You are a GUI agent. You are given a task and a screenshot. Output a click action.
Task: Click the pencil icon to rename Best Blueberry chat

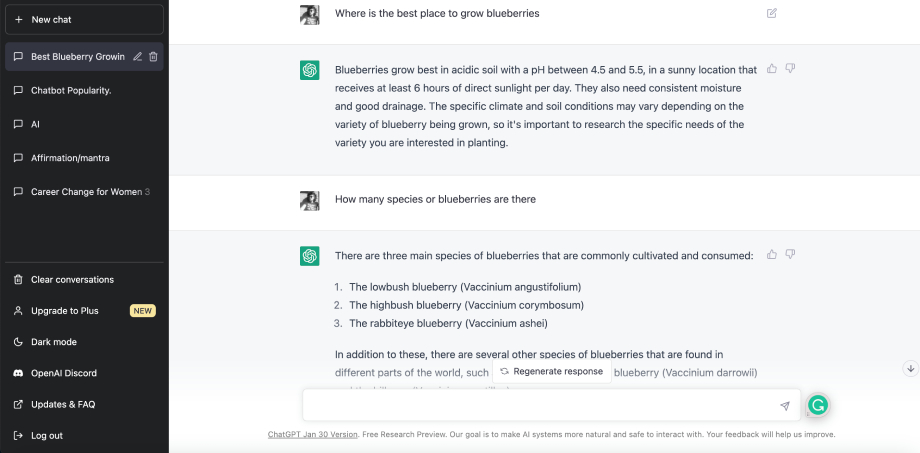[x=137, y=57]
